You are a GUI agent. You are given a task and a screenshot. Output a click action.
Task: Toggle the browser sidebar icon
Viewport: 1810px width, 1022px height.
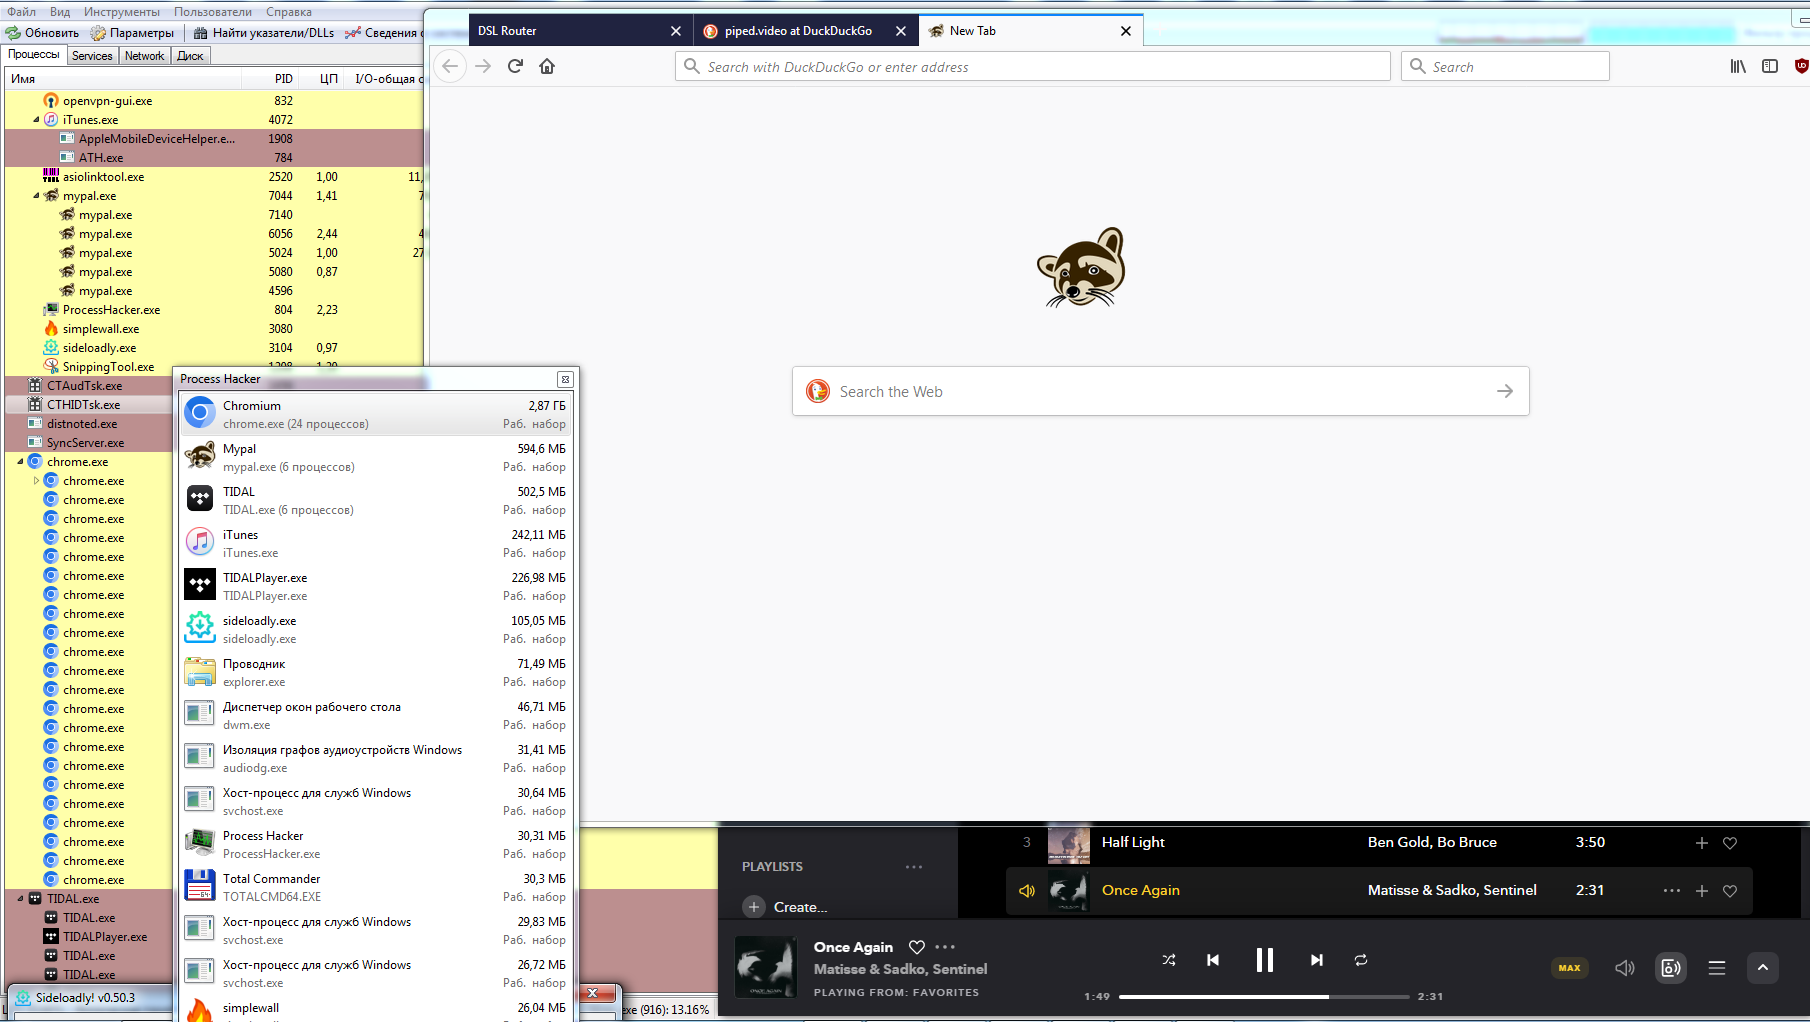click(x=1770, y=66)
